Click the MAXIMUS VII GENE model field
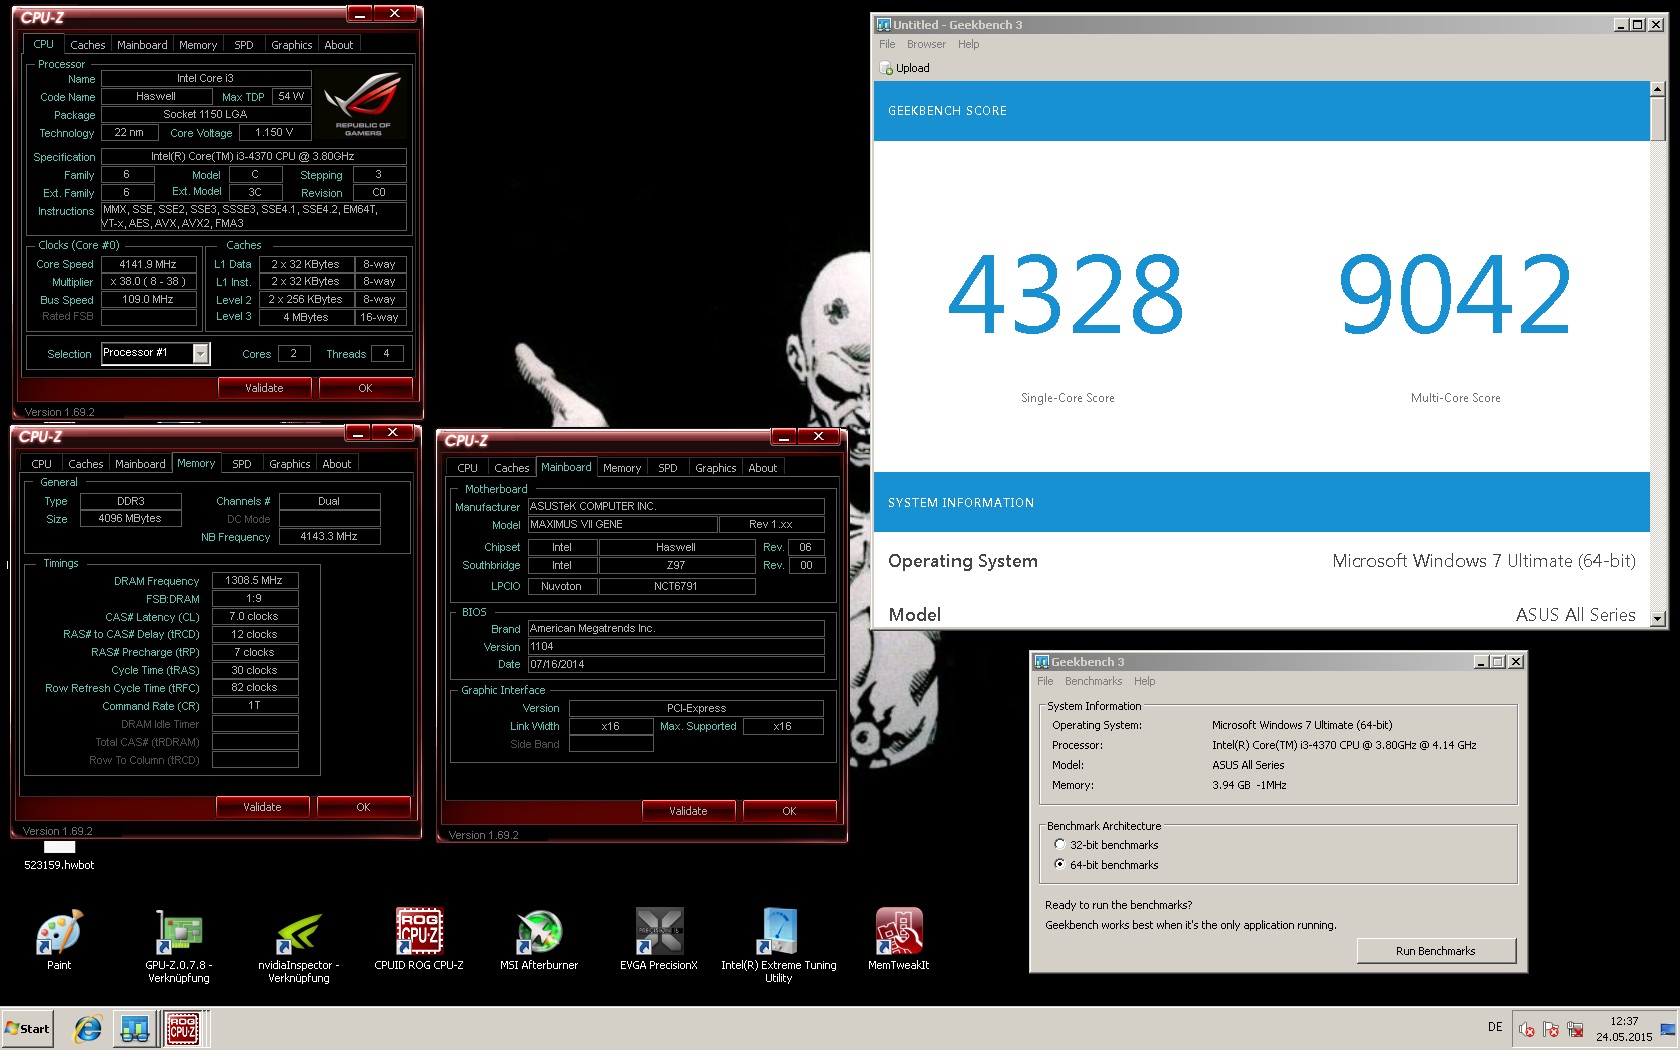1680x1050 pixels. (x=622, y=524)
